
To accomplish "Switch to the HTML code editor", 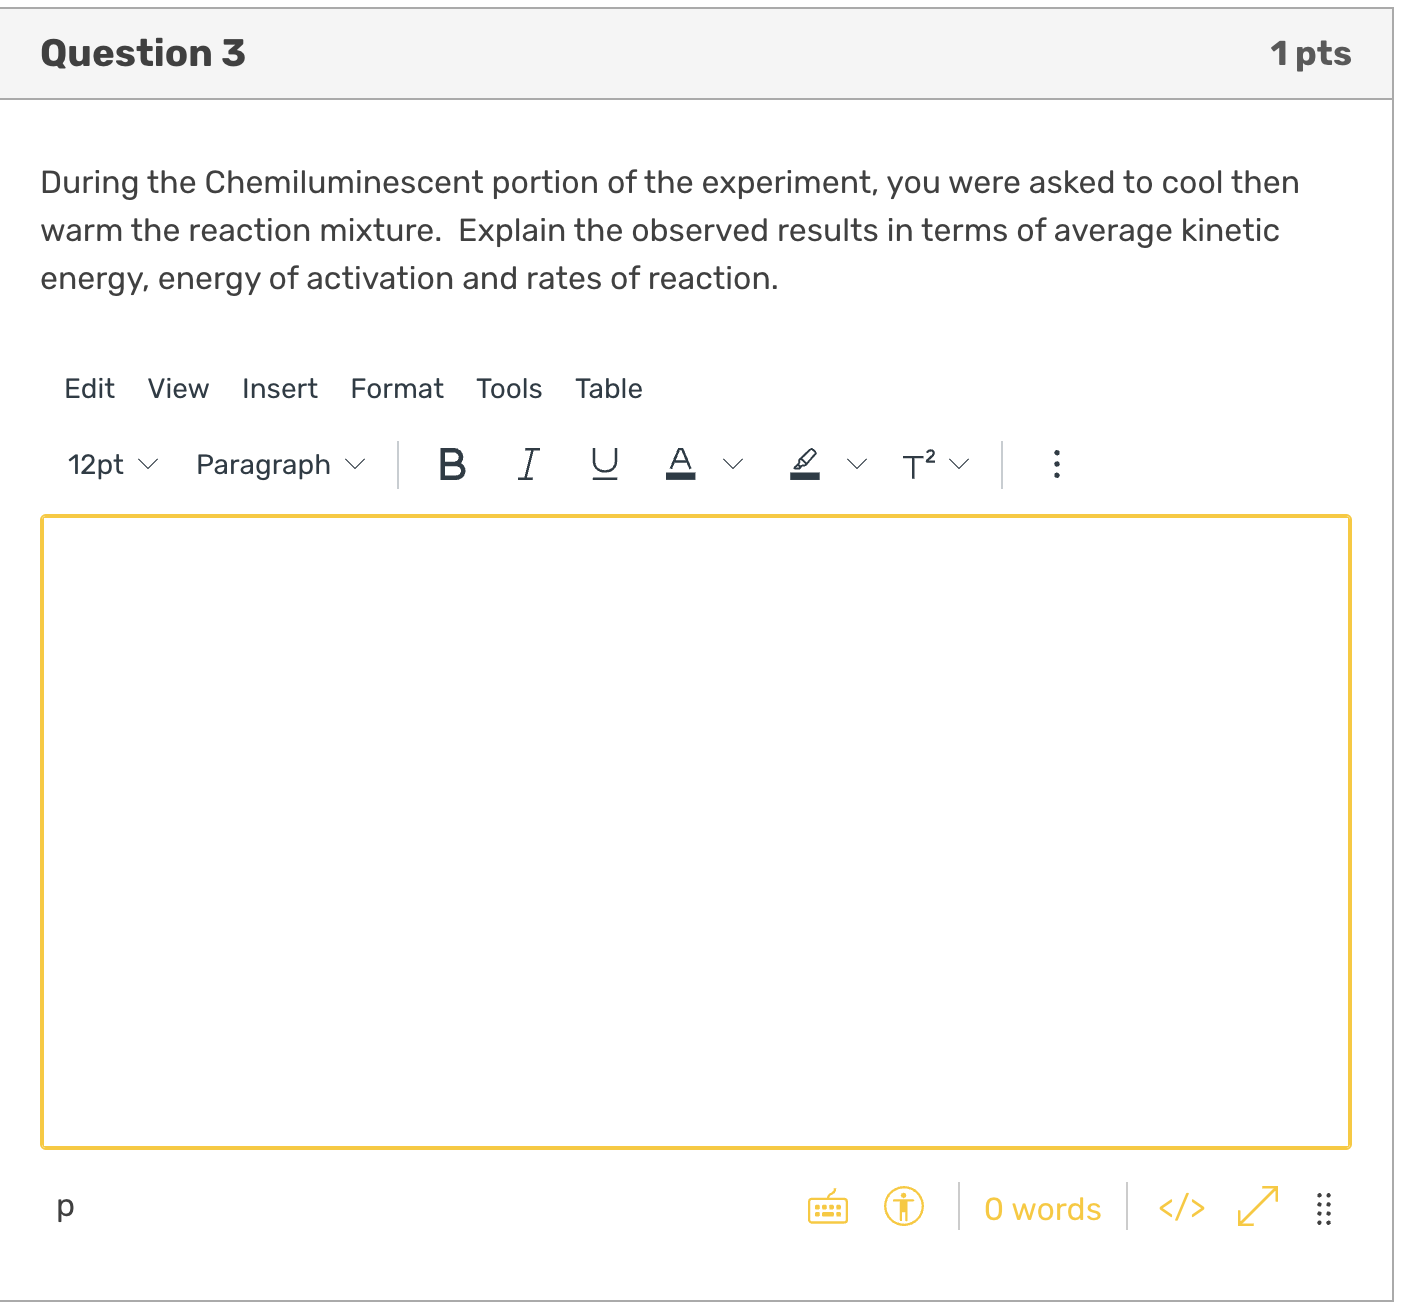I will tap(1180, 1208).
